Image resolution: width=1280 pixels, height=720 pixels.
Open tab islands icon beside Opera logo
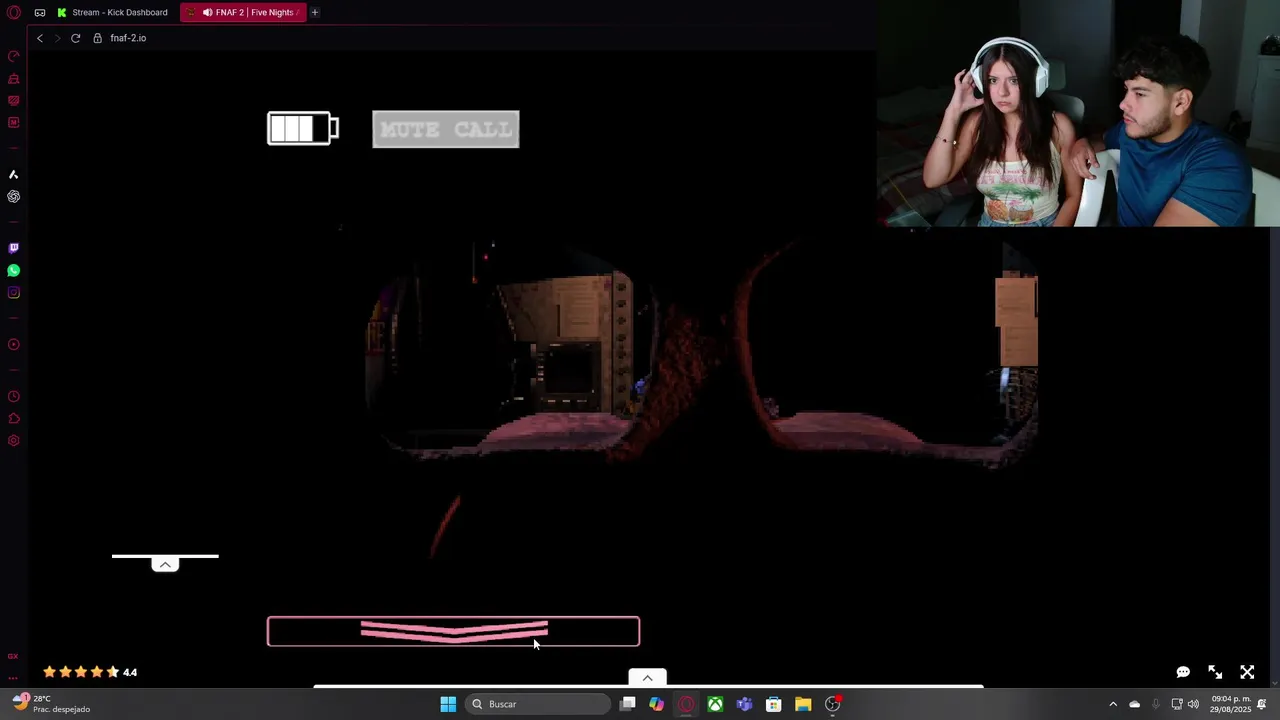[39, 12]
